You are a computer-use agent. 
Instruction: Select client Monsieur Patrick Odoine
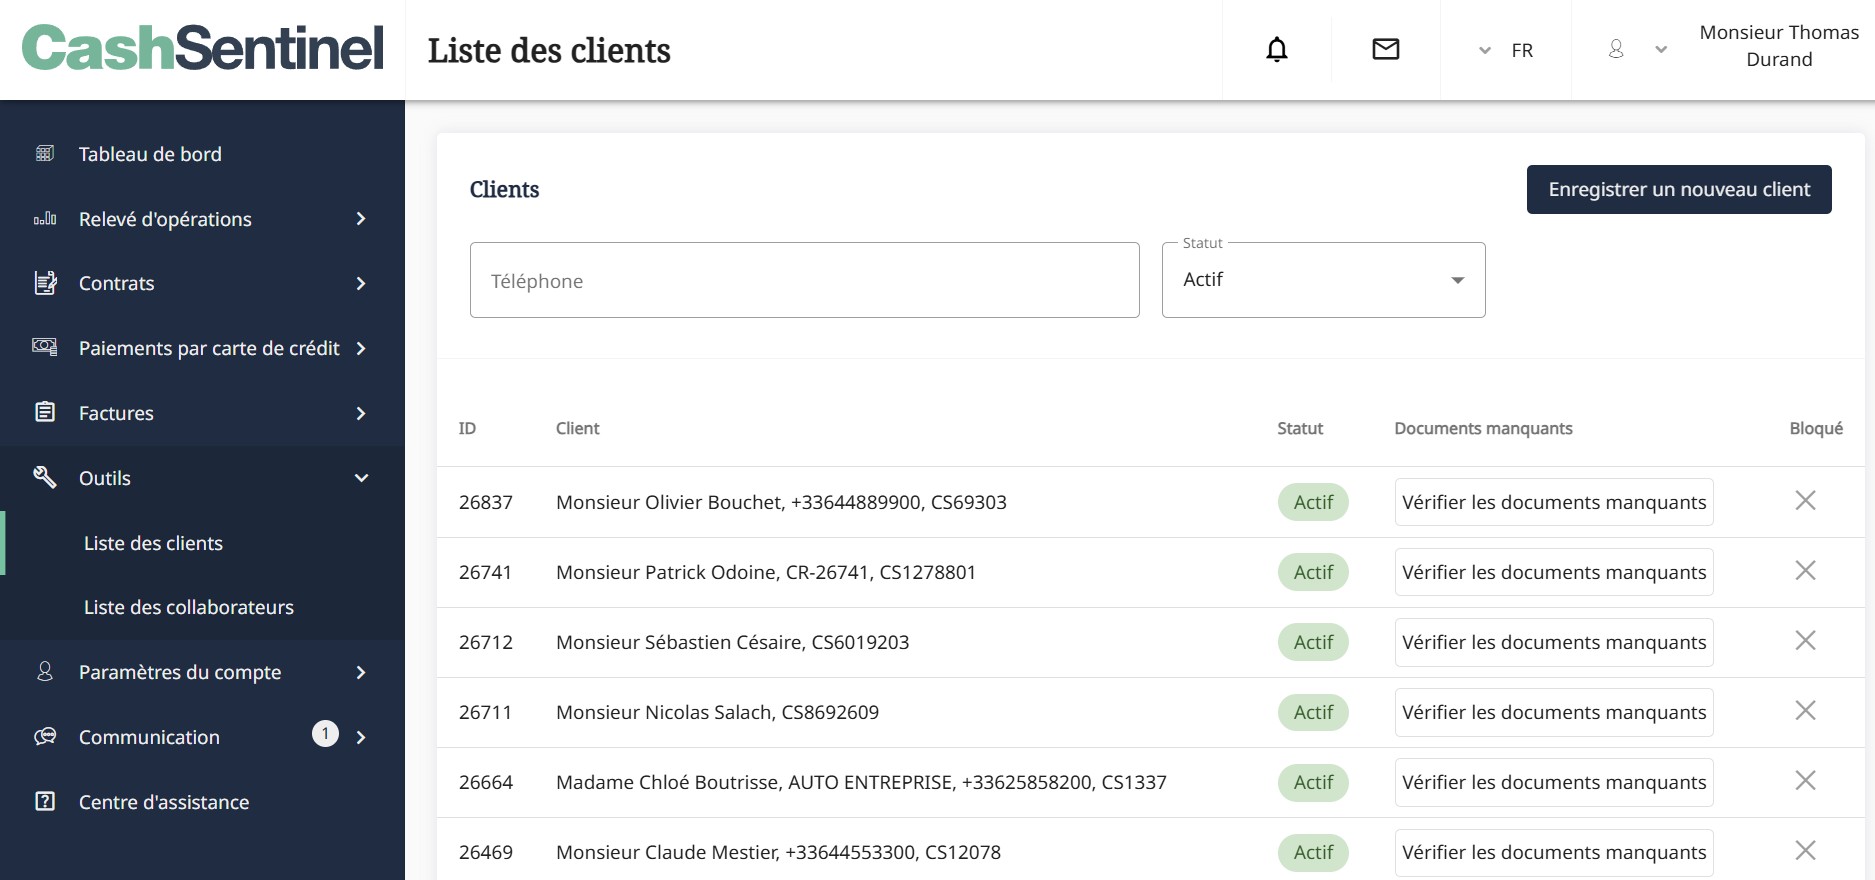click(766, 572)
